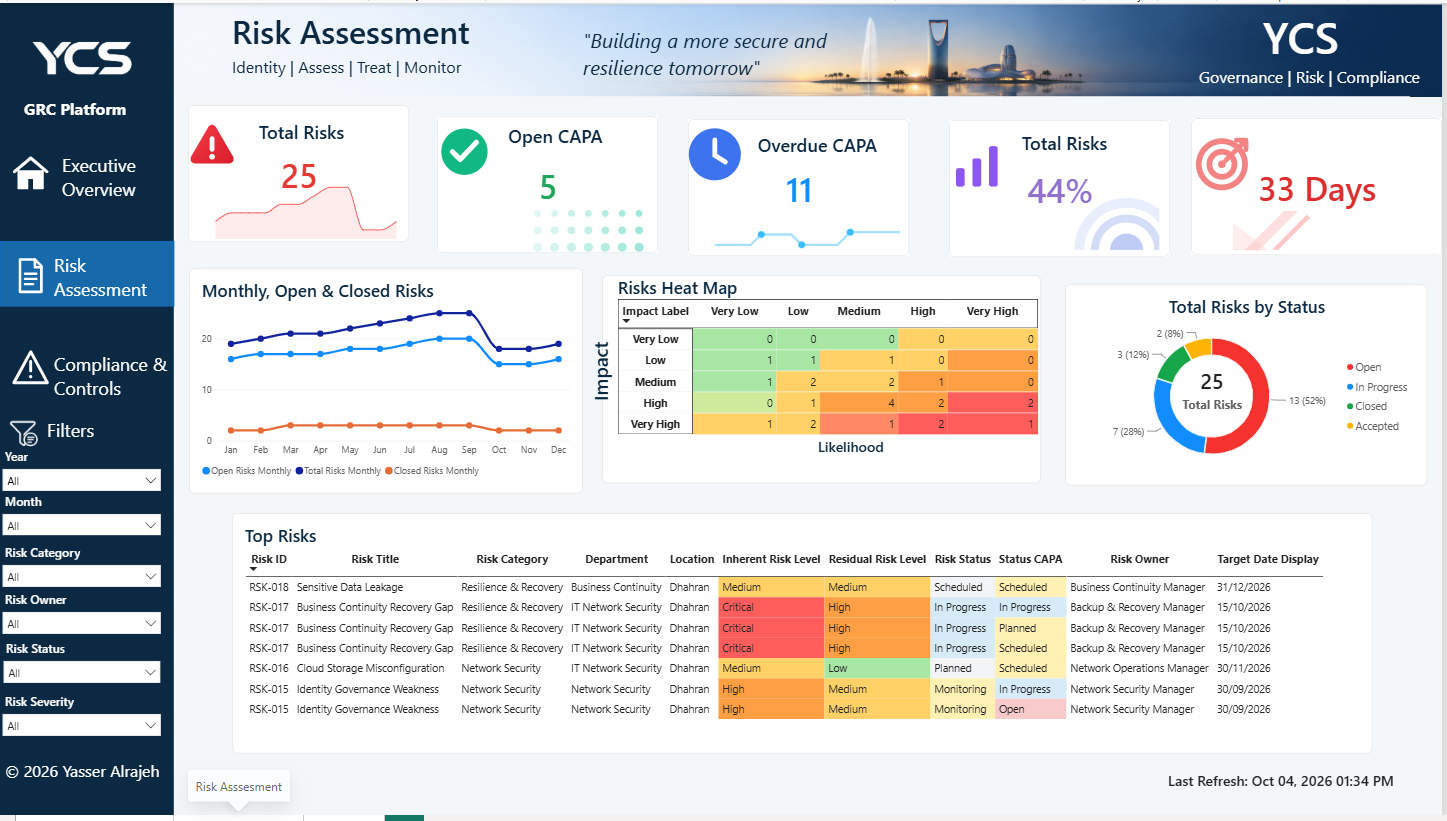Toggle the Closed legend item in donut legend
The width and height of the screenshot is (1447, 821).
[x=1366, y=406]
